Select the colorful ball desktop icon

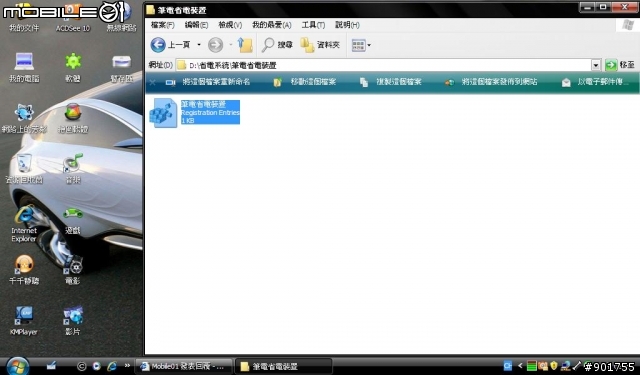point(73,118)
